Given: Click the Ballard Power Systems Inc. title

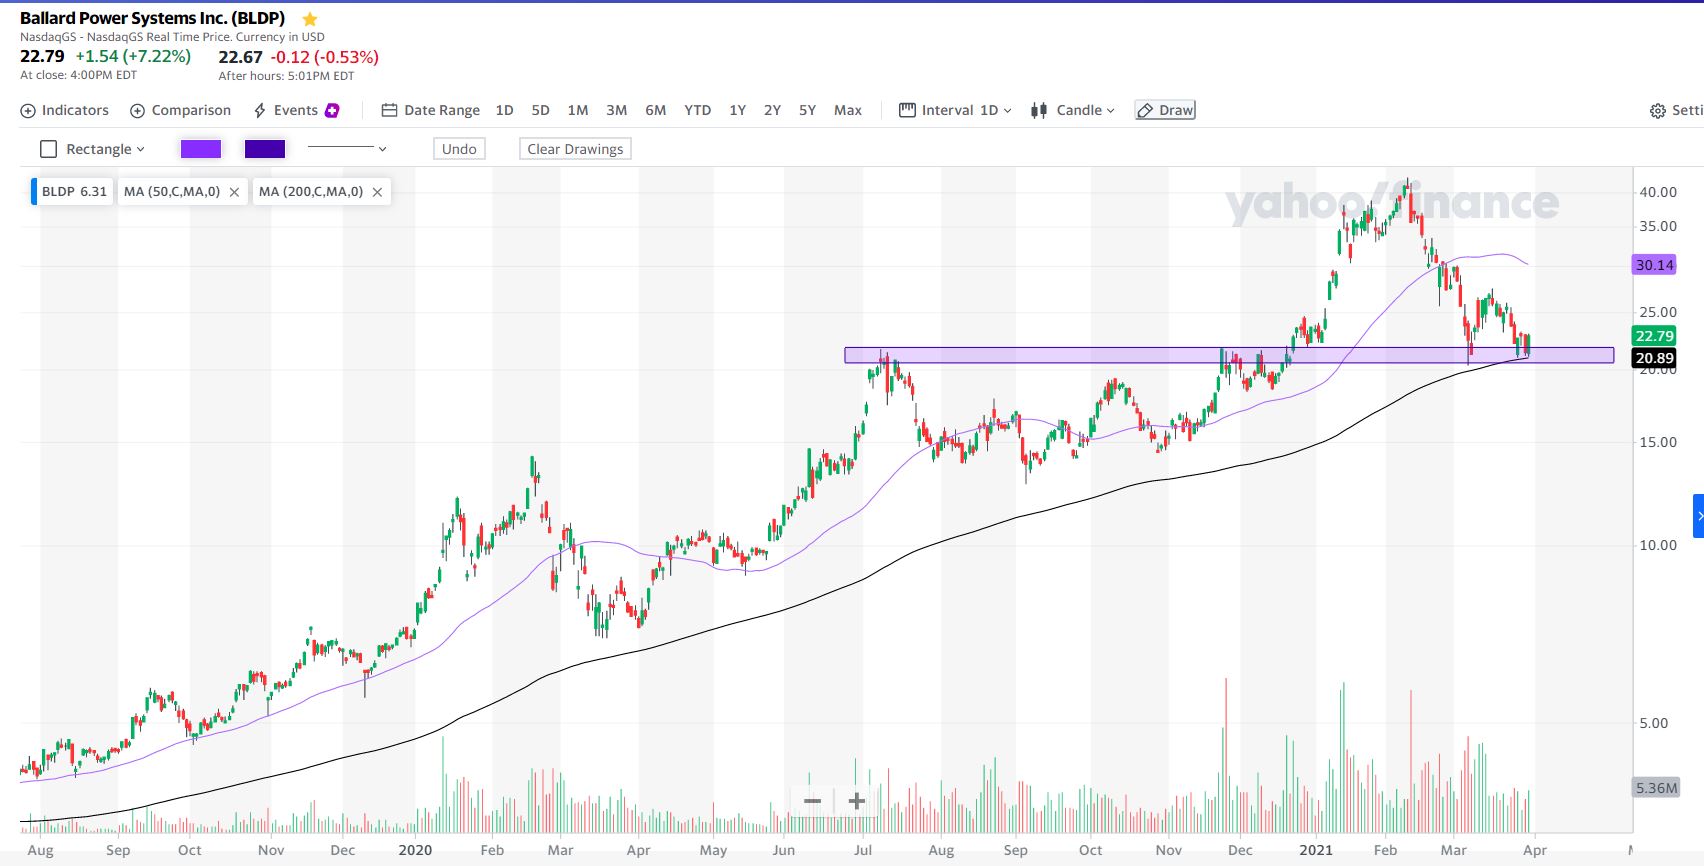Looking at the screenshot, I should click(152, 18).
